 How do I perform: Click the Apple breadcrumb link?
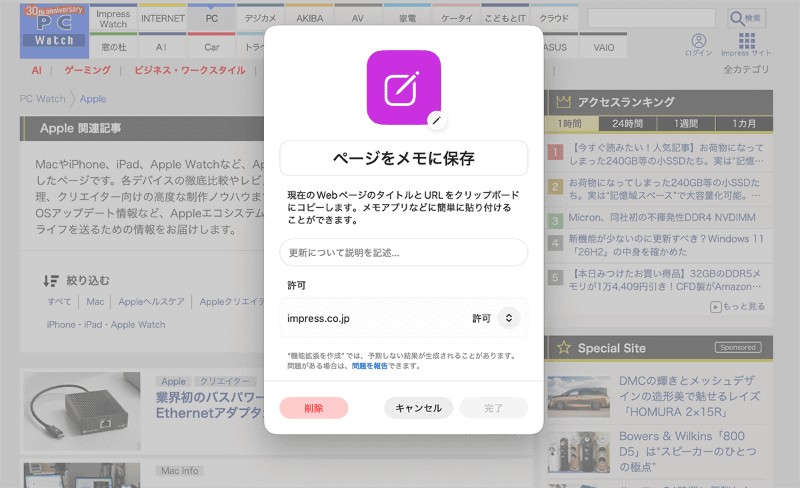pos(93,99)
